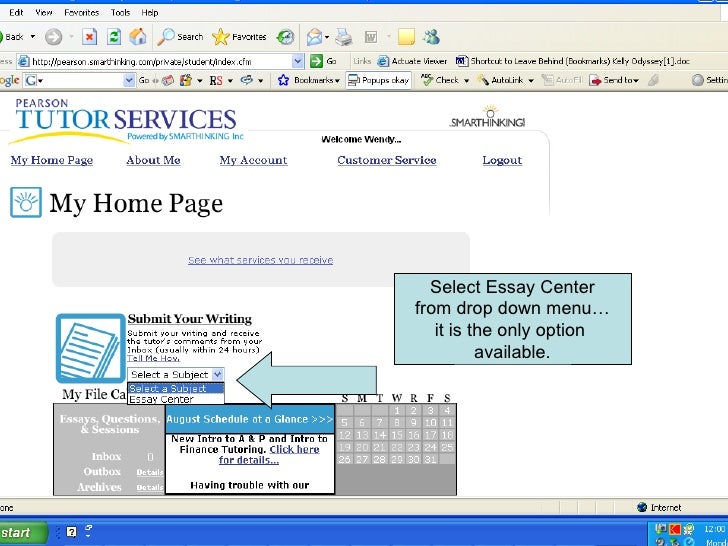The height and width of the screenshot is (546, 728).
Task: Click the Refresh page icon
Action: 114,37
